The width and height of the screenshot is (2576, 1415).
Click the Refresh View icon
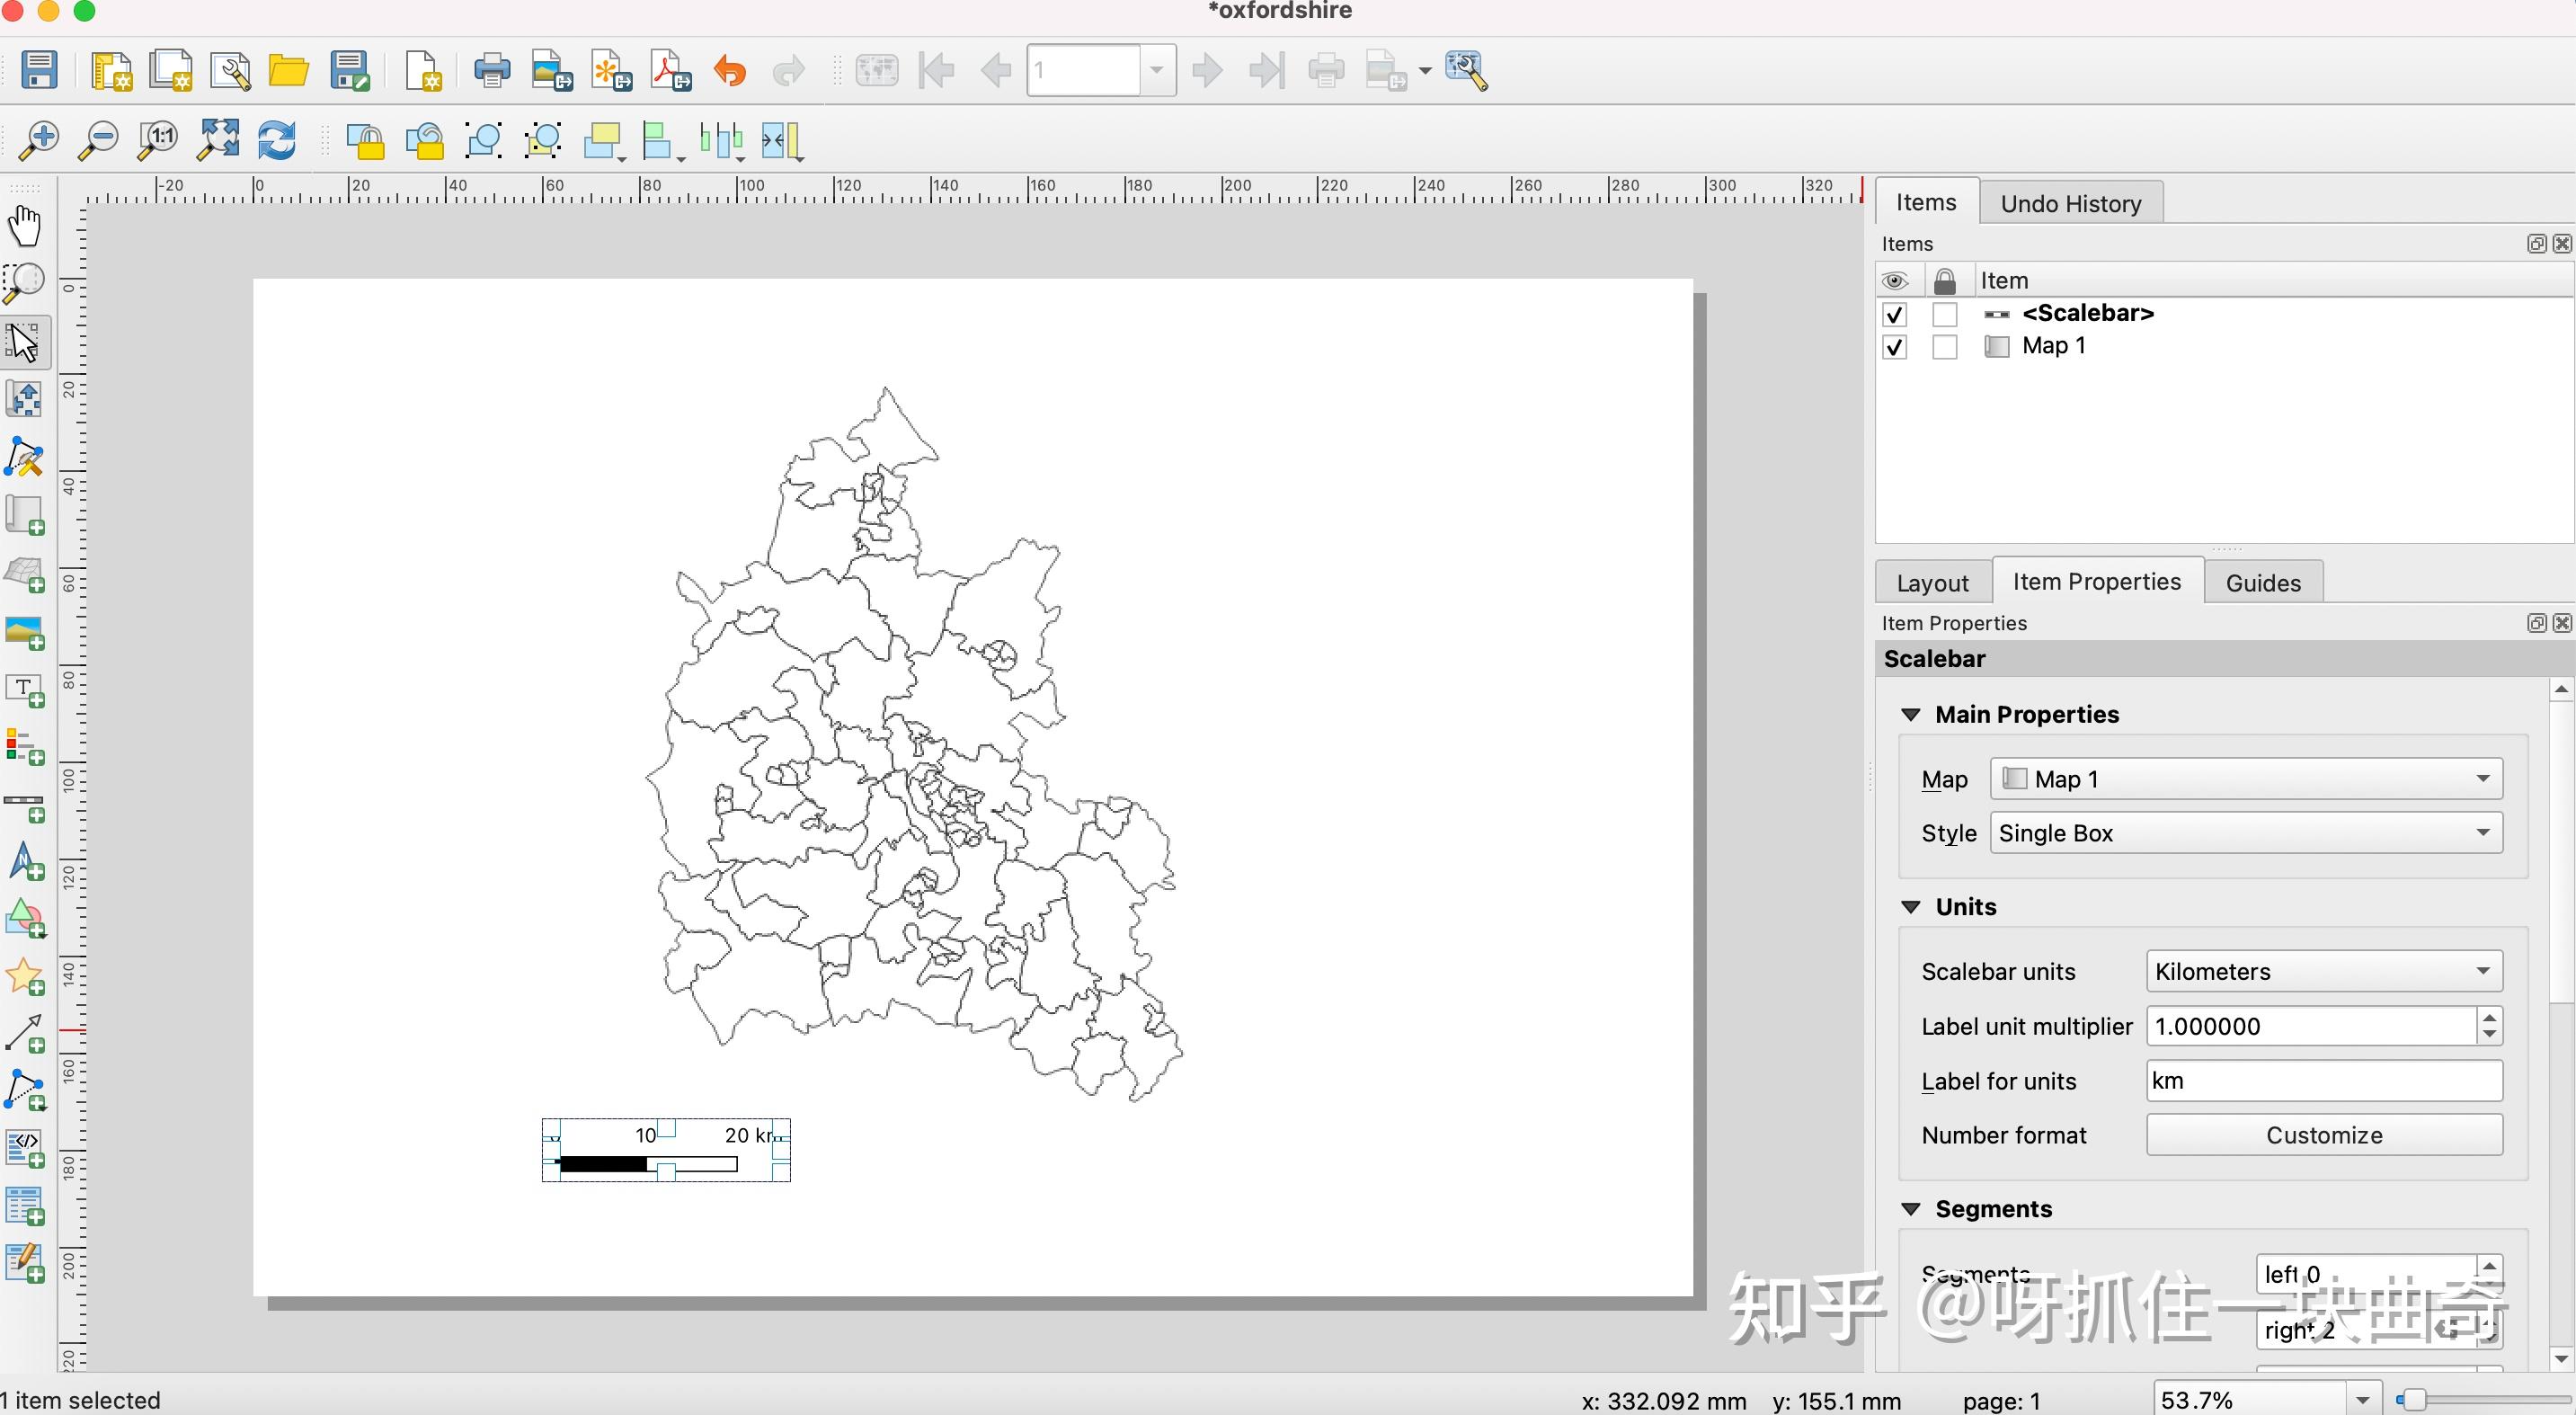pos(277,140)
